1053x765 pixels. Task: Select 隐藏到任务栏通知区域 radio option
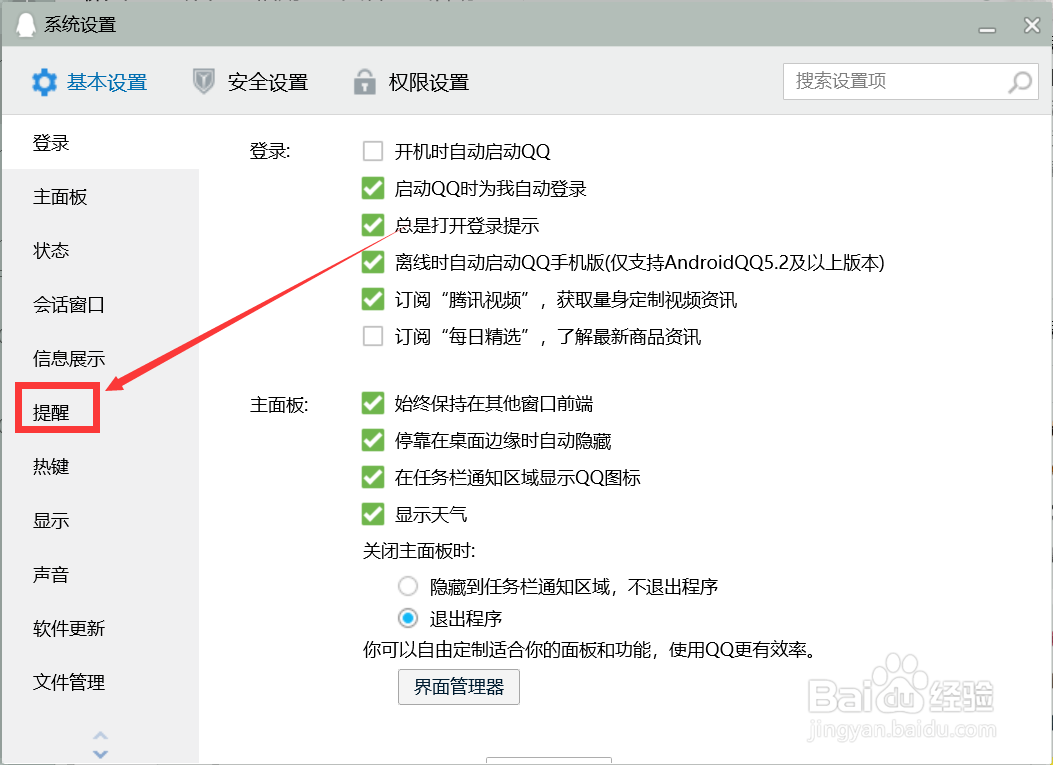tap(408, 586)
